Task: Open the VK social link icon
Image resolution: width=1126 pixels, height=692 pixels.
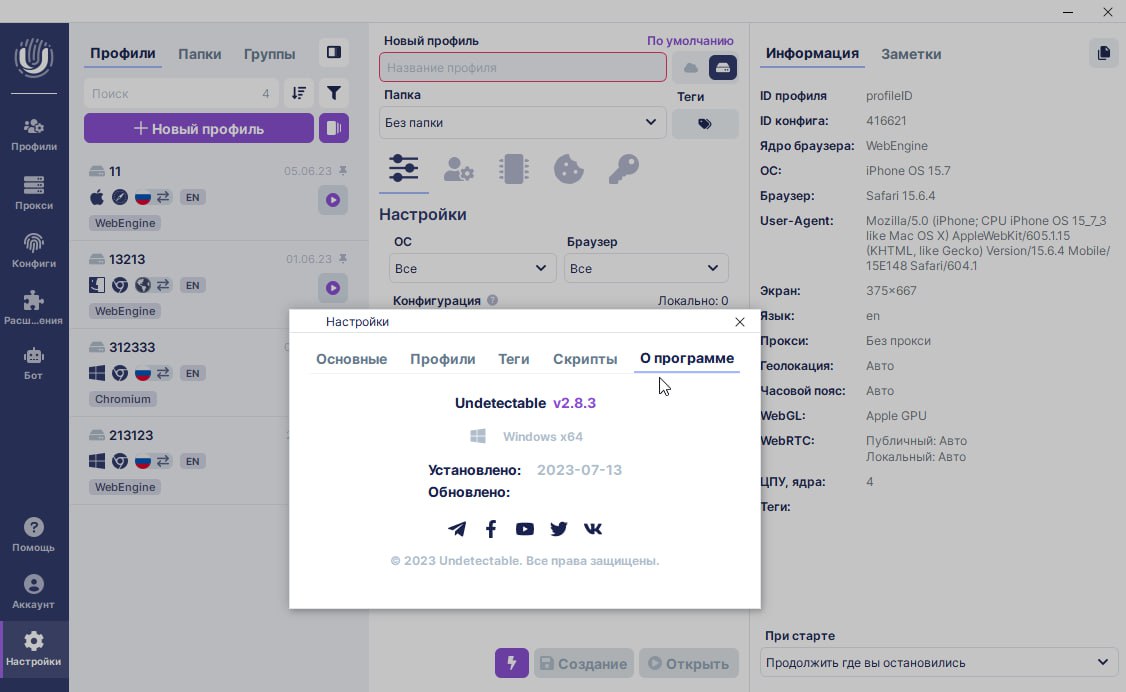Action: pos(593,529)
